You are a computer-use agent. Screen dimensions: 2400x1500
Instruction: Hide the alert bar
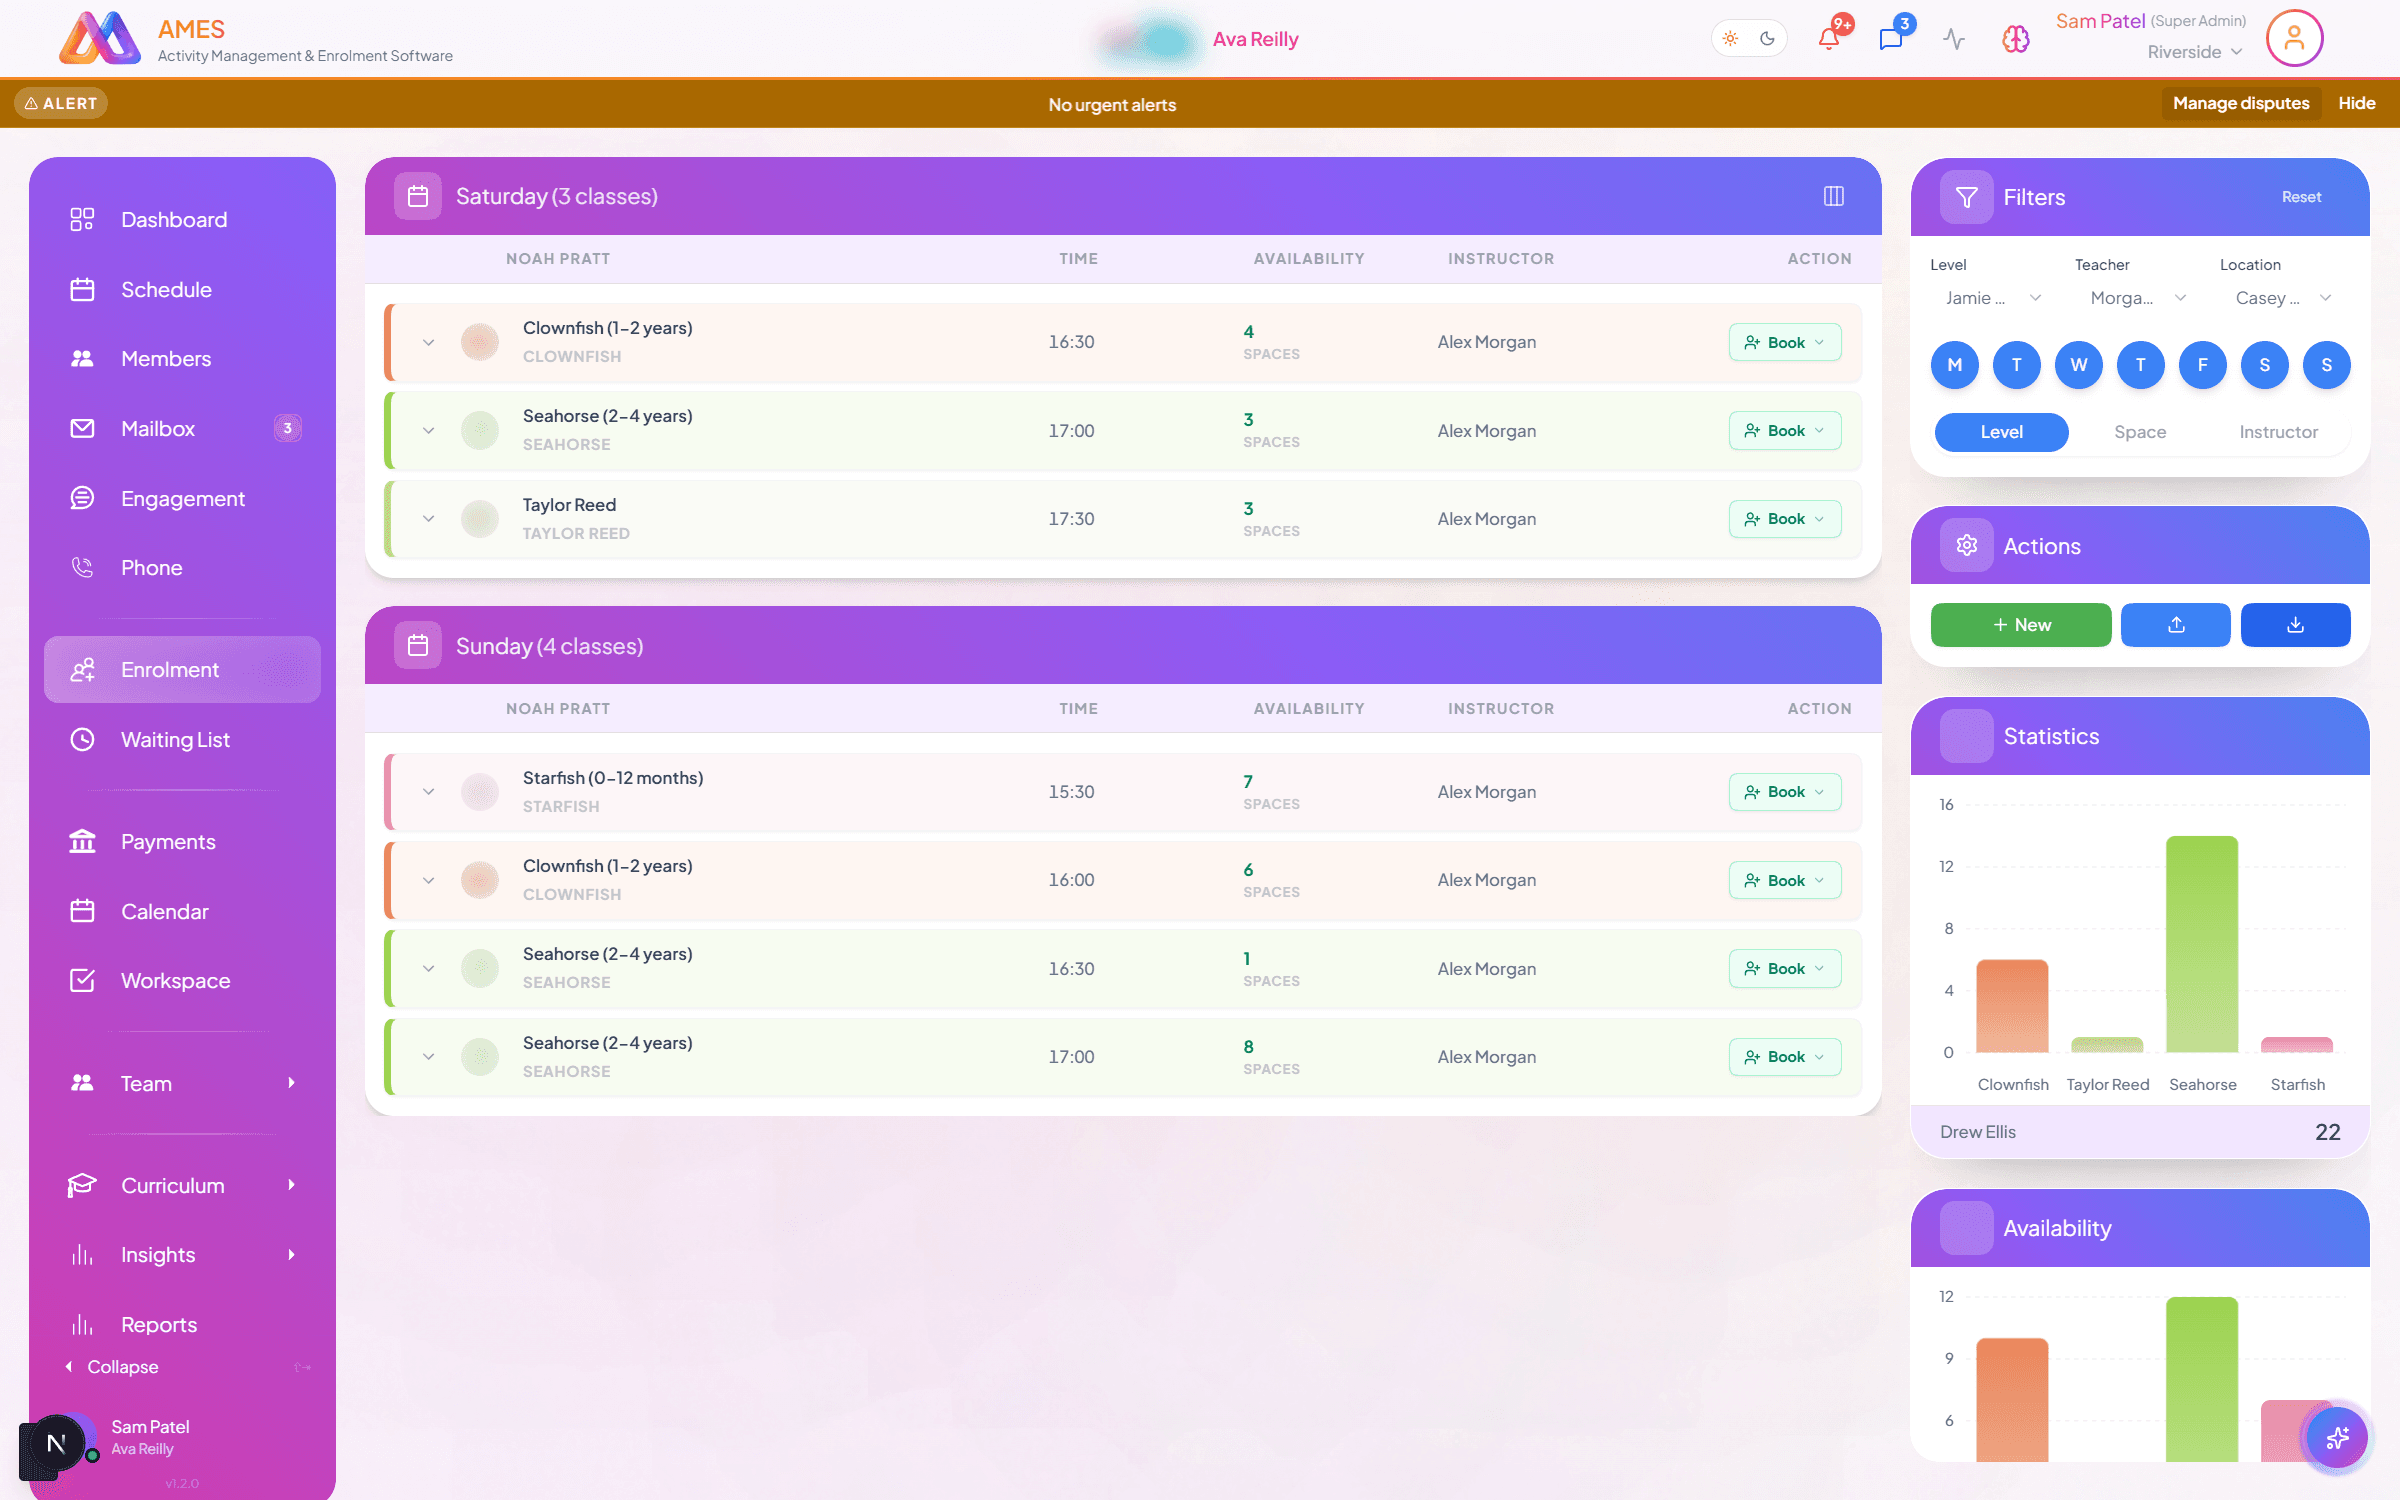2356,103
